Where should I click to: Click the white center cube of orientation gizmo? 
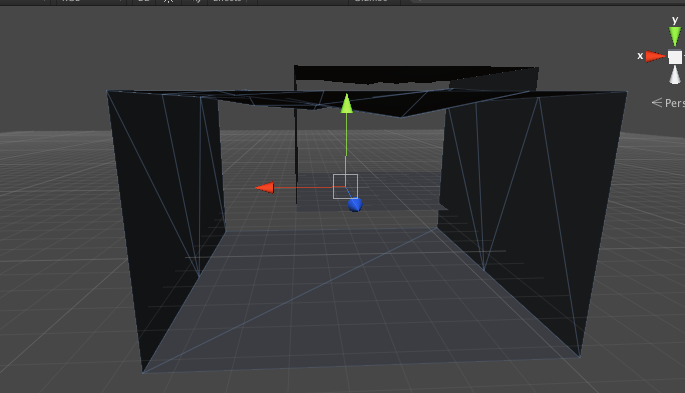pos(675,57)
